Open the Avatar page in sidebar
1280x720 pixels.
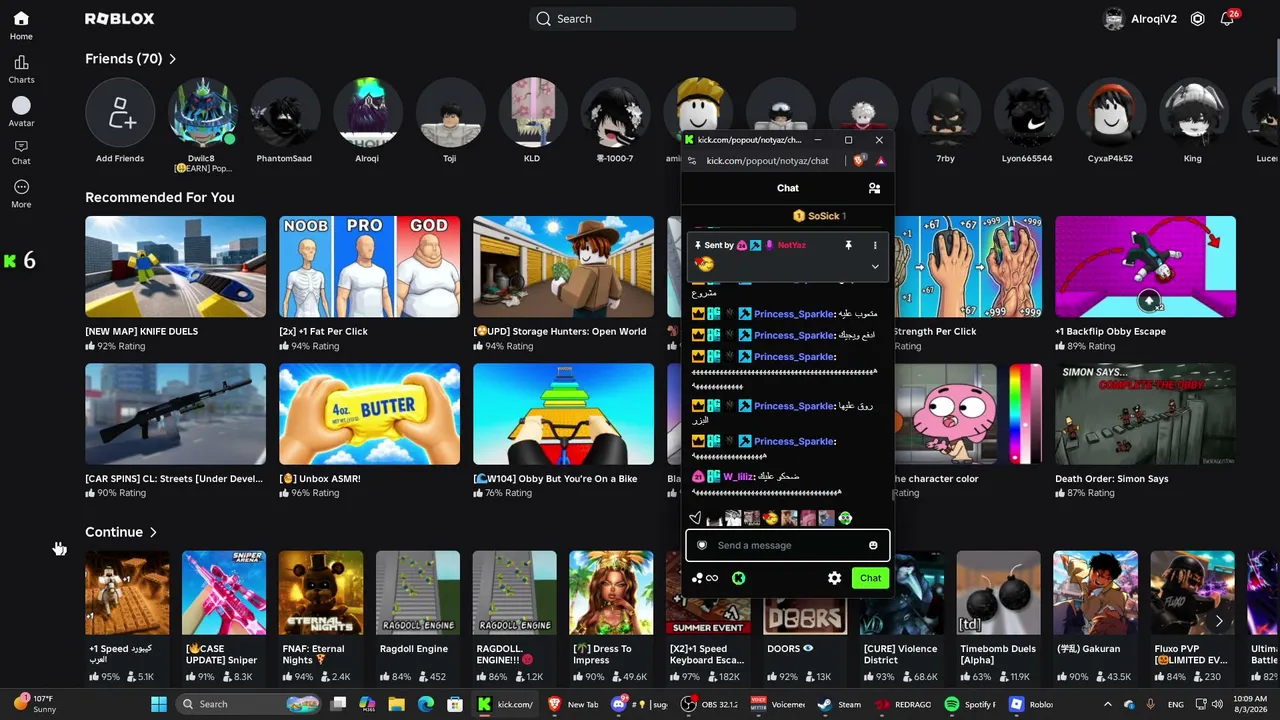pos(21,112)
